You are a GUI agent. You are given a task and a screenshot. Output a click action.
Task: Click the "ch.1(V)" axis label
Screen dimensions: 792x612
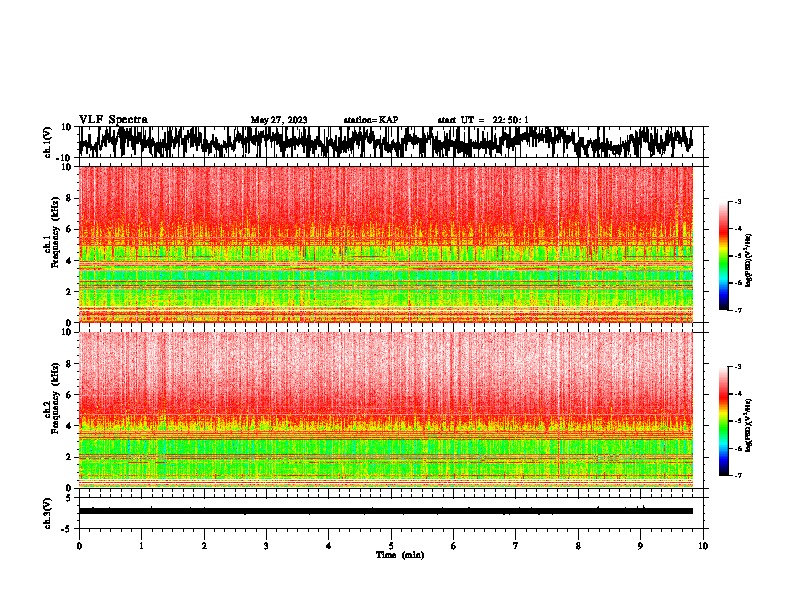pyautogui.click(x=48, y=142)
